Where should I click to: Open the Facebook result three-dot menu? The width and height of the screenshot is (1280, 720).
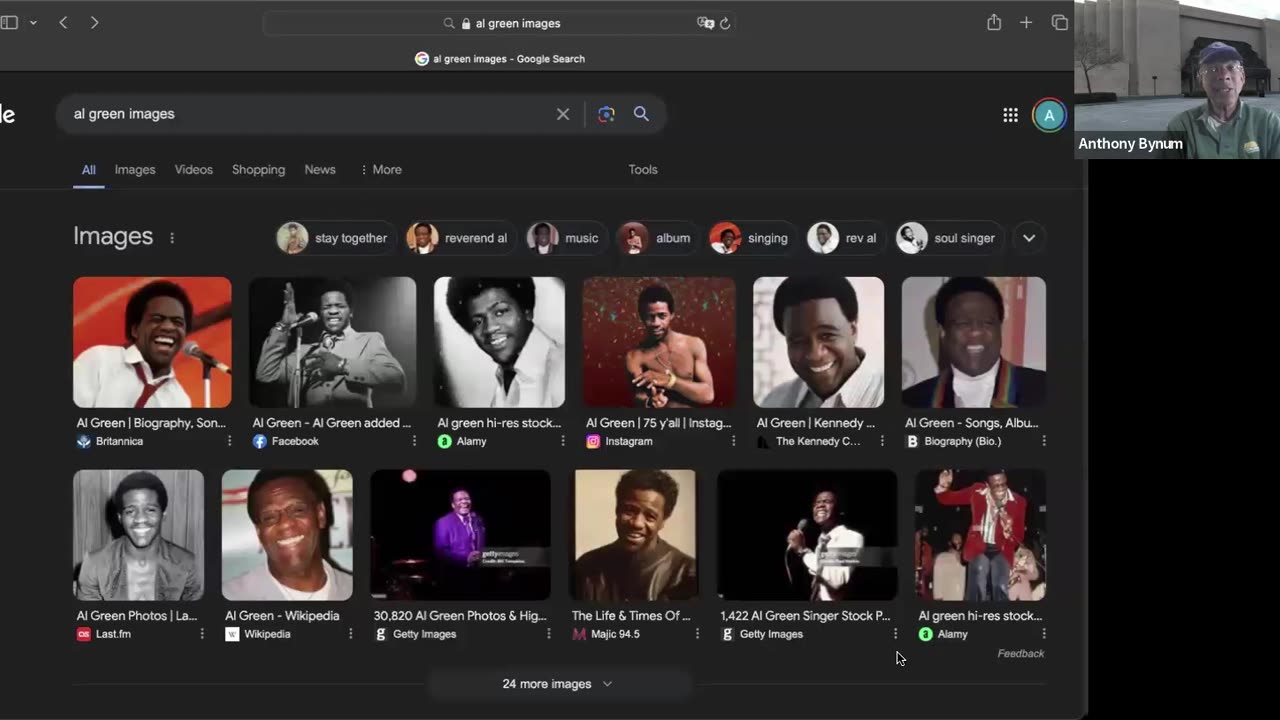click(x=414, y=441)
